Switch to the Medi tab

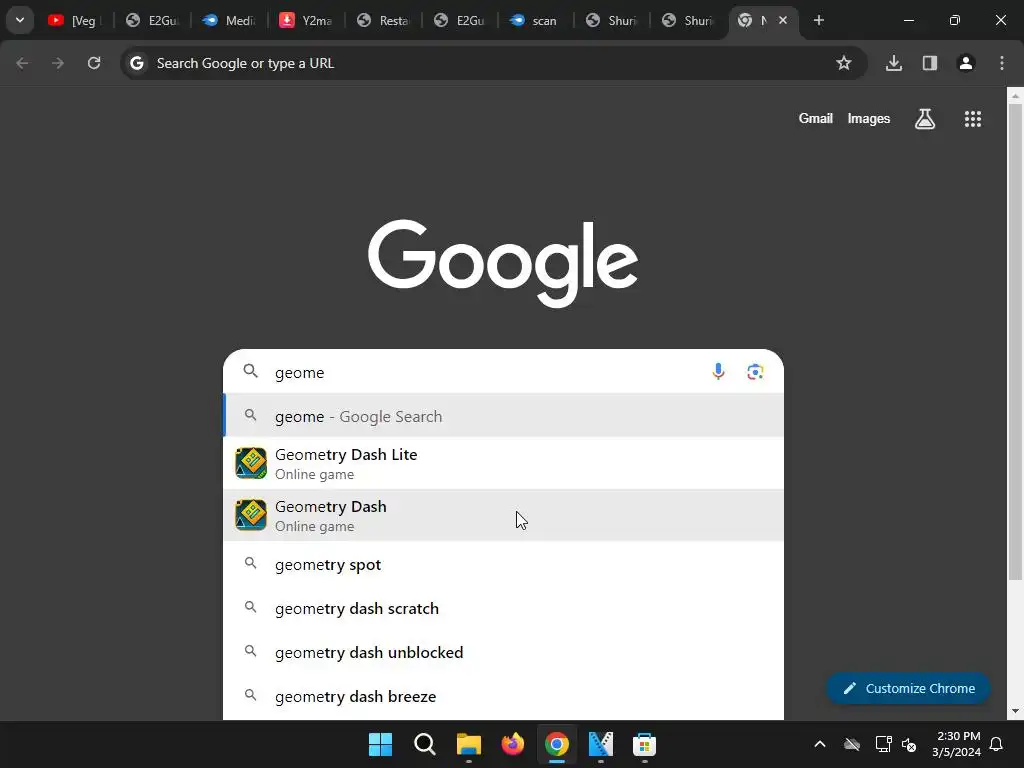[229, 20]
